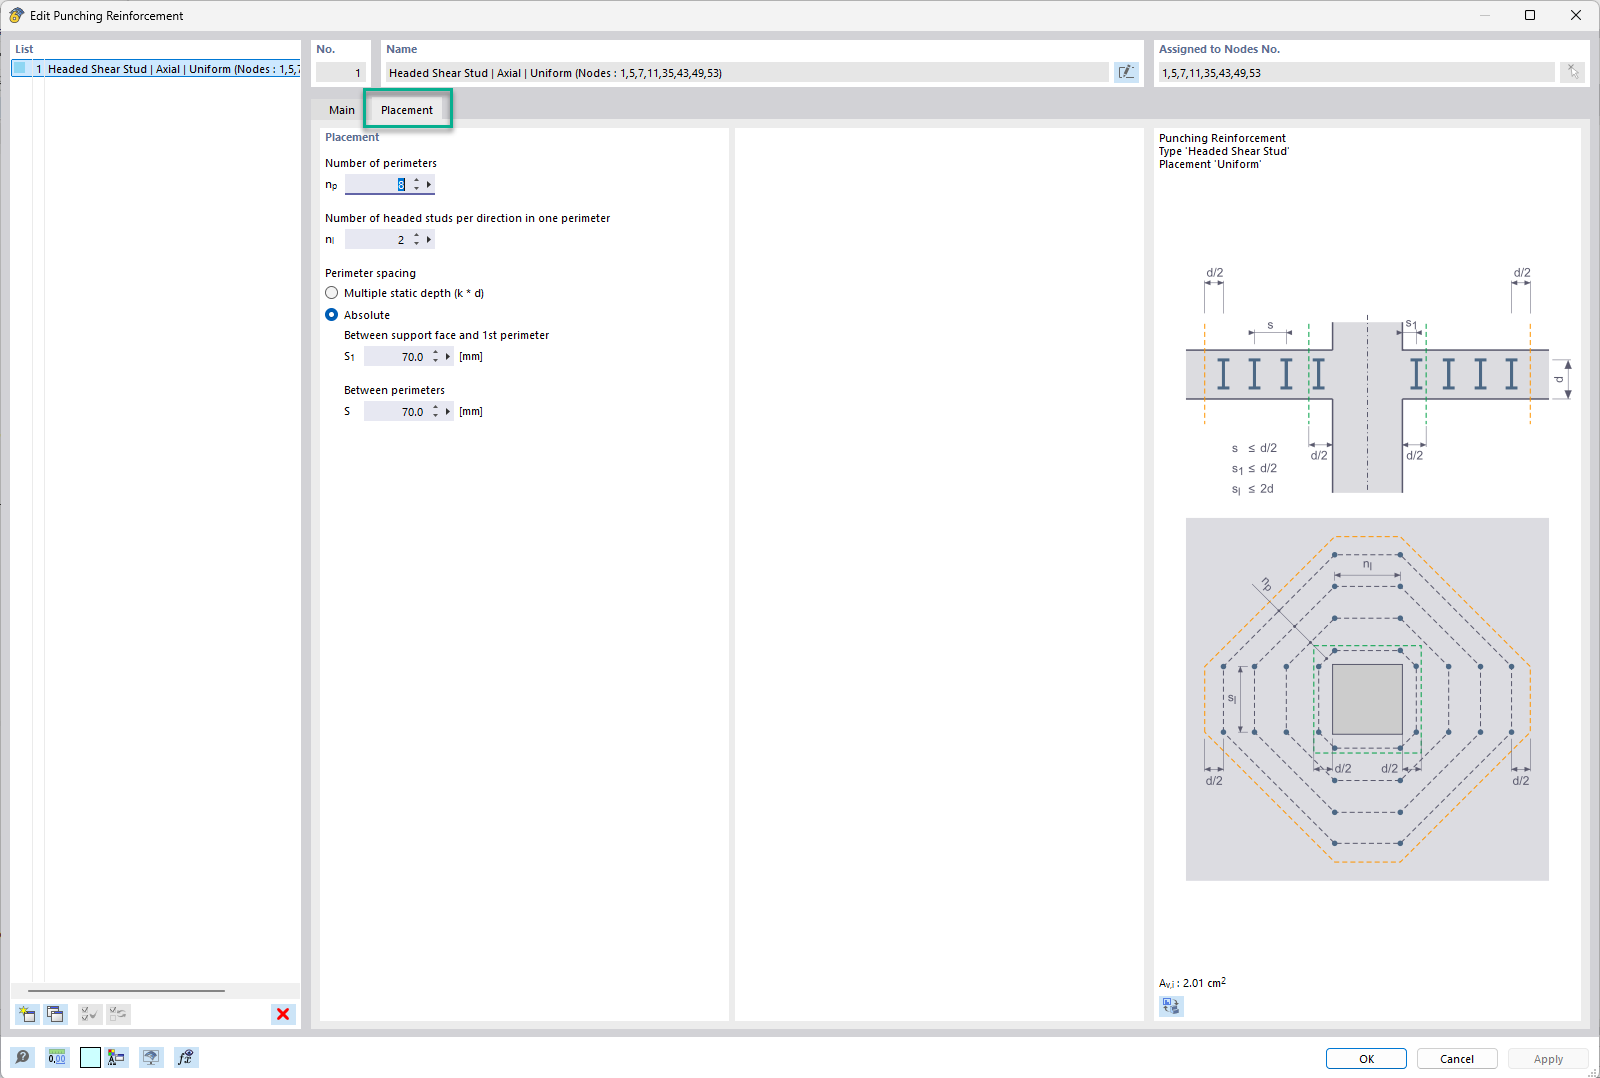1600x1078 pixels.
Task: Apply the punching reinforcement changes
Action: pyautogui.click(x=1548, y=1058)
